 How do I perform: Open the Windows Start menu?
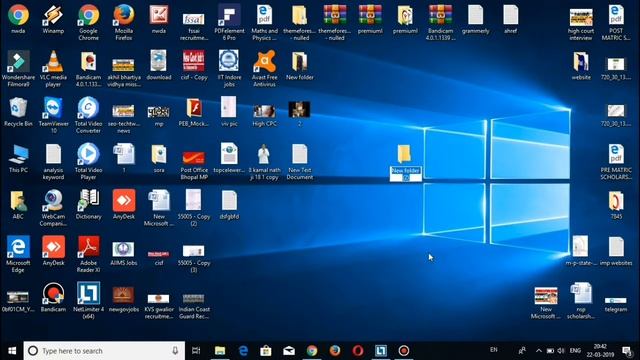[x=12, y=351]
